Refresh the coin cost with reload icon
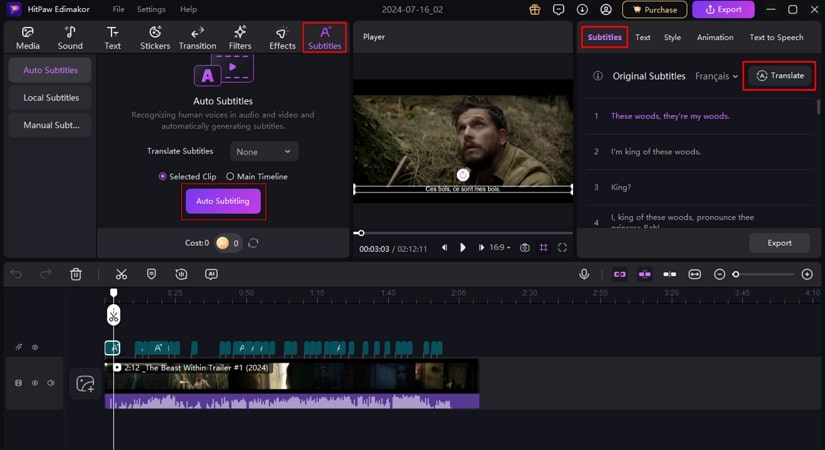Viewport: 825px width, 450px height. [253, 243]
